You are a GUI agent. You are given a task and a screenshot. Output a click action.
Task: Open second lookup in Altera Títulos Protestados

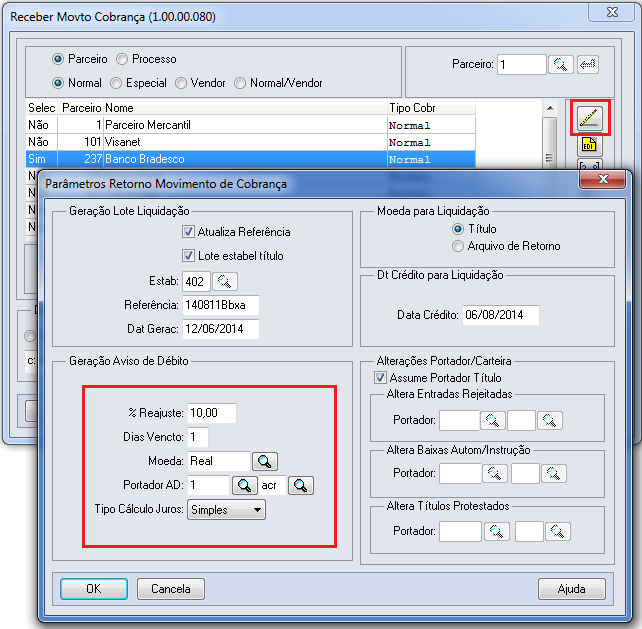(558, 532)
